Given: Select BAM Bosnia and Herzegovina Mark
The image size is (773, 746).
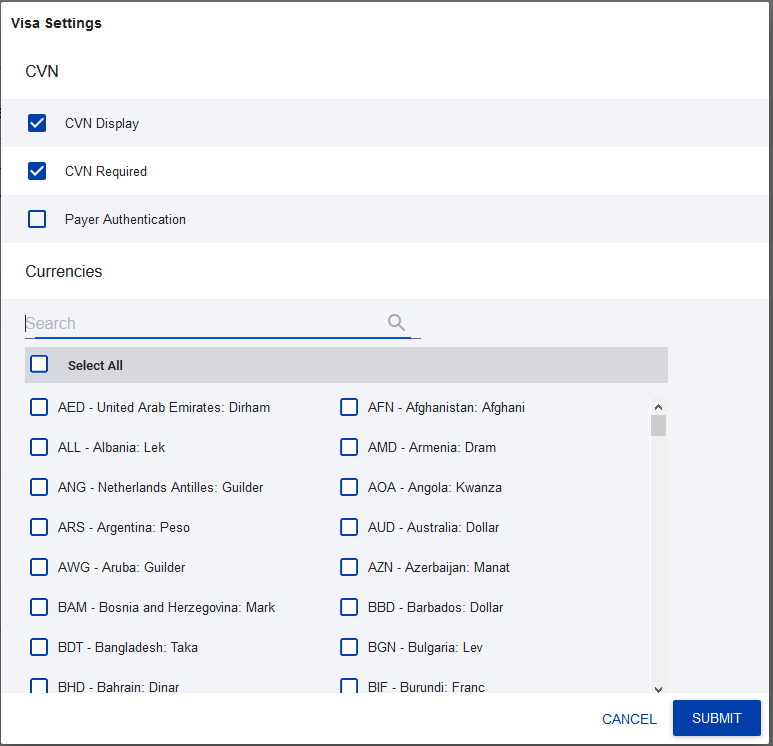Looking at the screenshot, I should [x=39, y=607].
